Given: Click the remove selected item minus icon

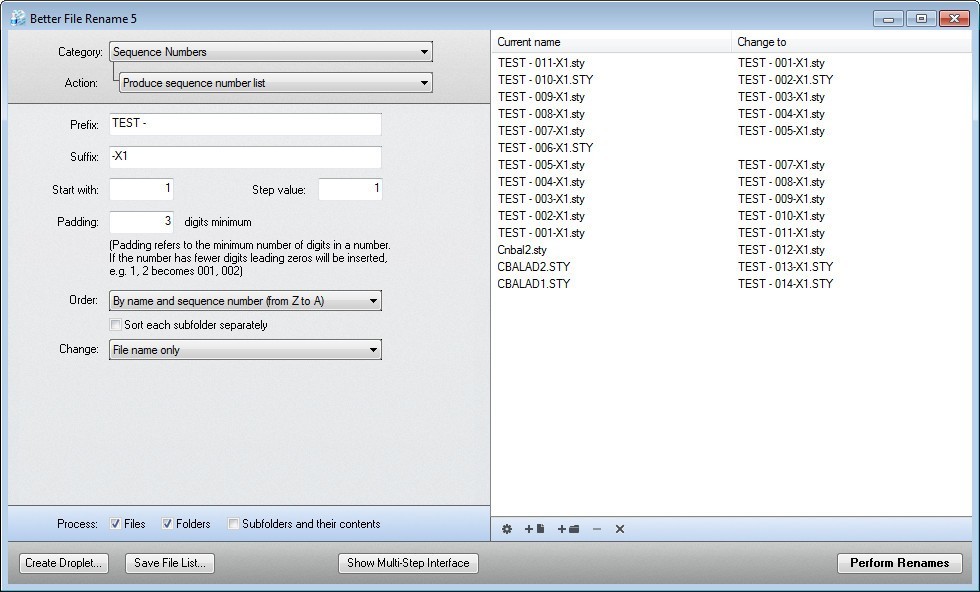Looking at the screenshot, I should pos(597,529).
